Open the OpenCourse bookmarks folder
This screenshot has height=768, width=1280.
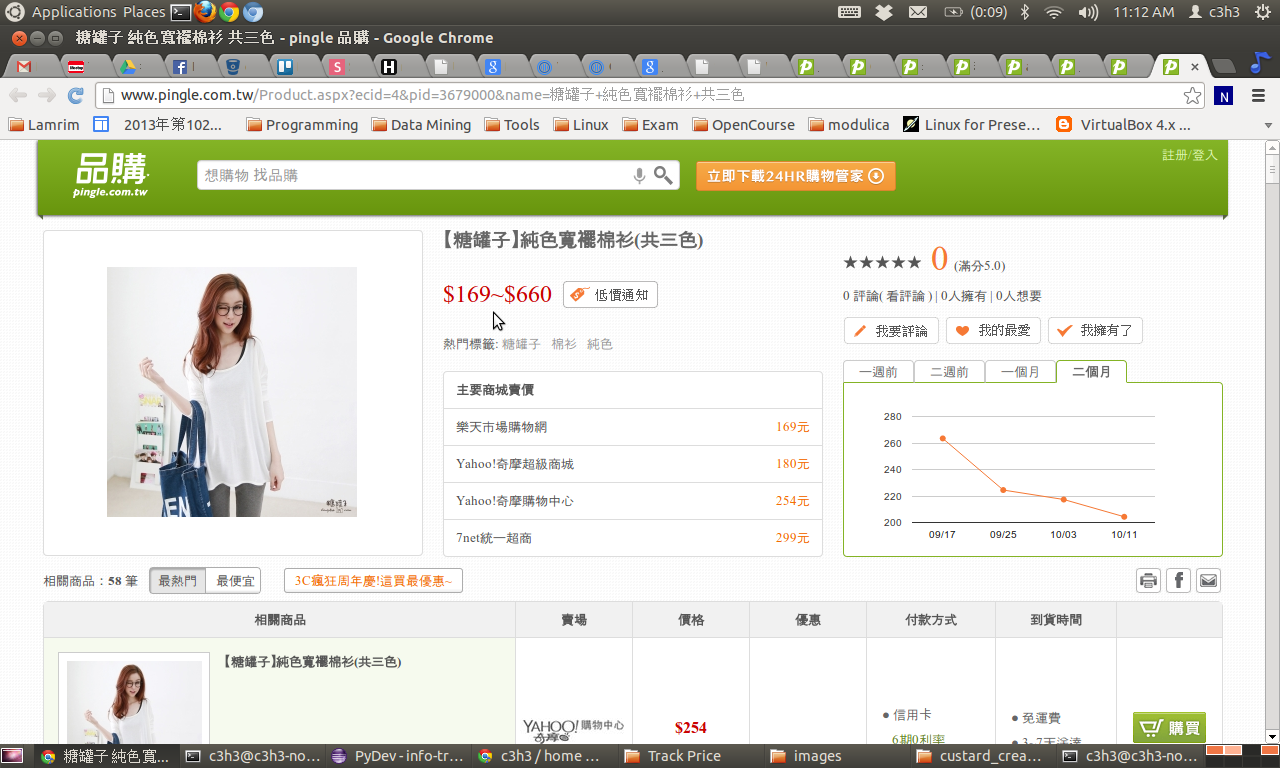[x=743, y=125]
